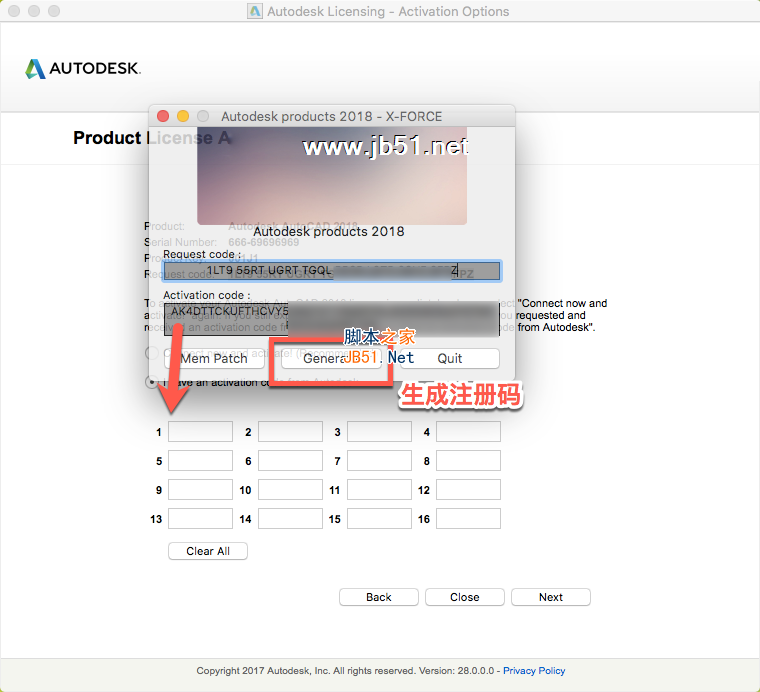
Task: Close the X-FORCE keygen window with red button
Action: 163,116
